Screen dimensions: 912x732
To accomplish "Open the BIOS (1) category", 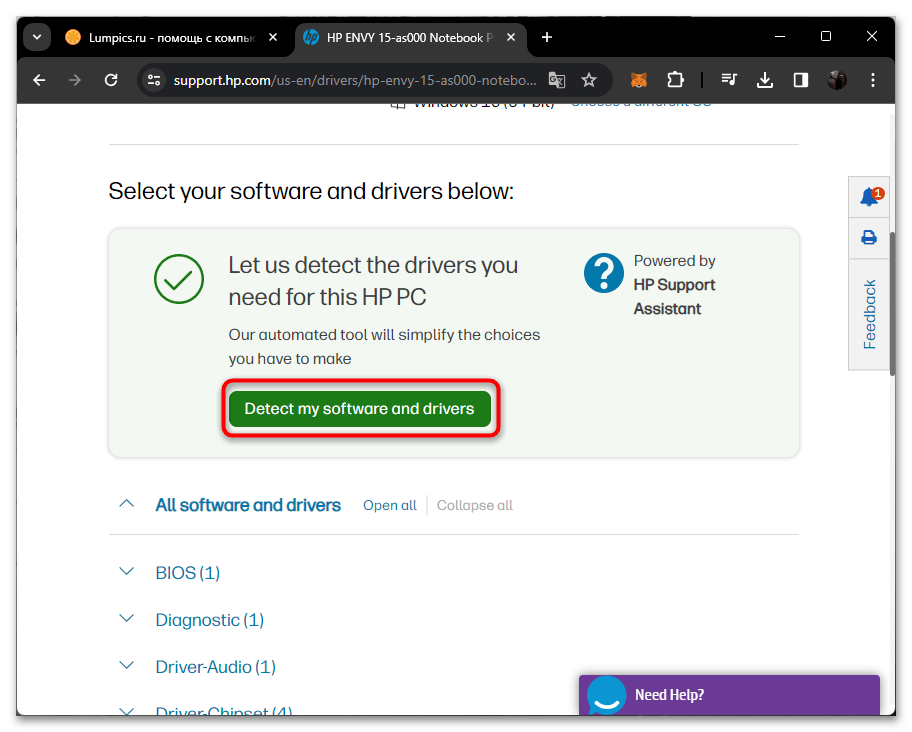I will pos(188,573).
